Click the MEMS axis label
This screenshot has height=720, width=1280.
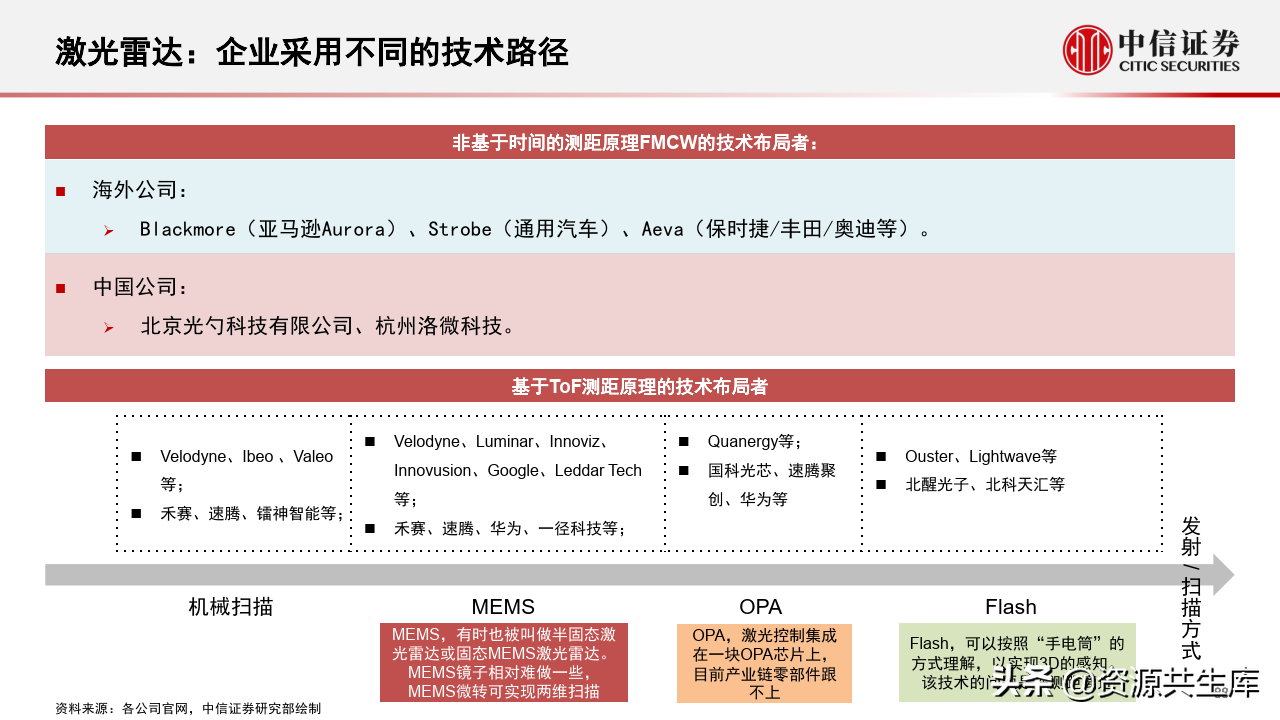tap(503, 606)
